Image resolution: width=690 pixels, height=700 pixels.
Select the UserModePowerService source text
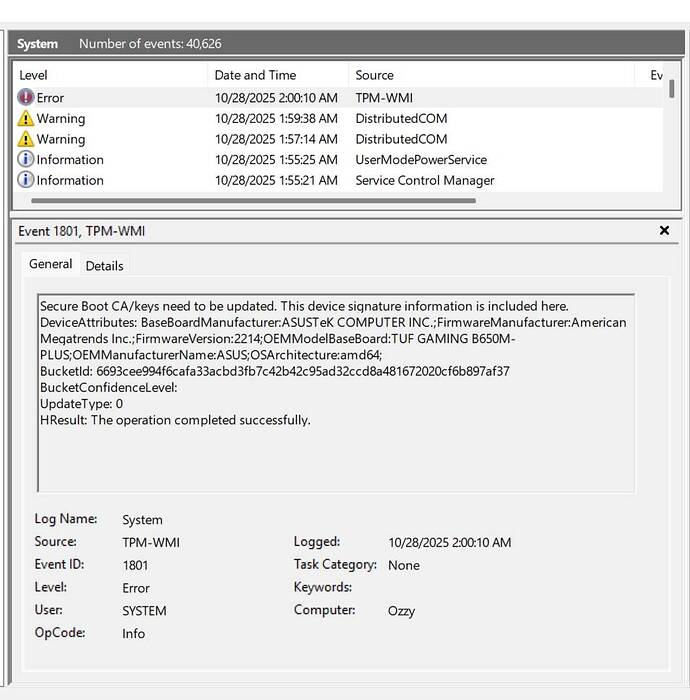[x=421, y=160]
